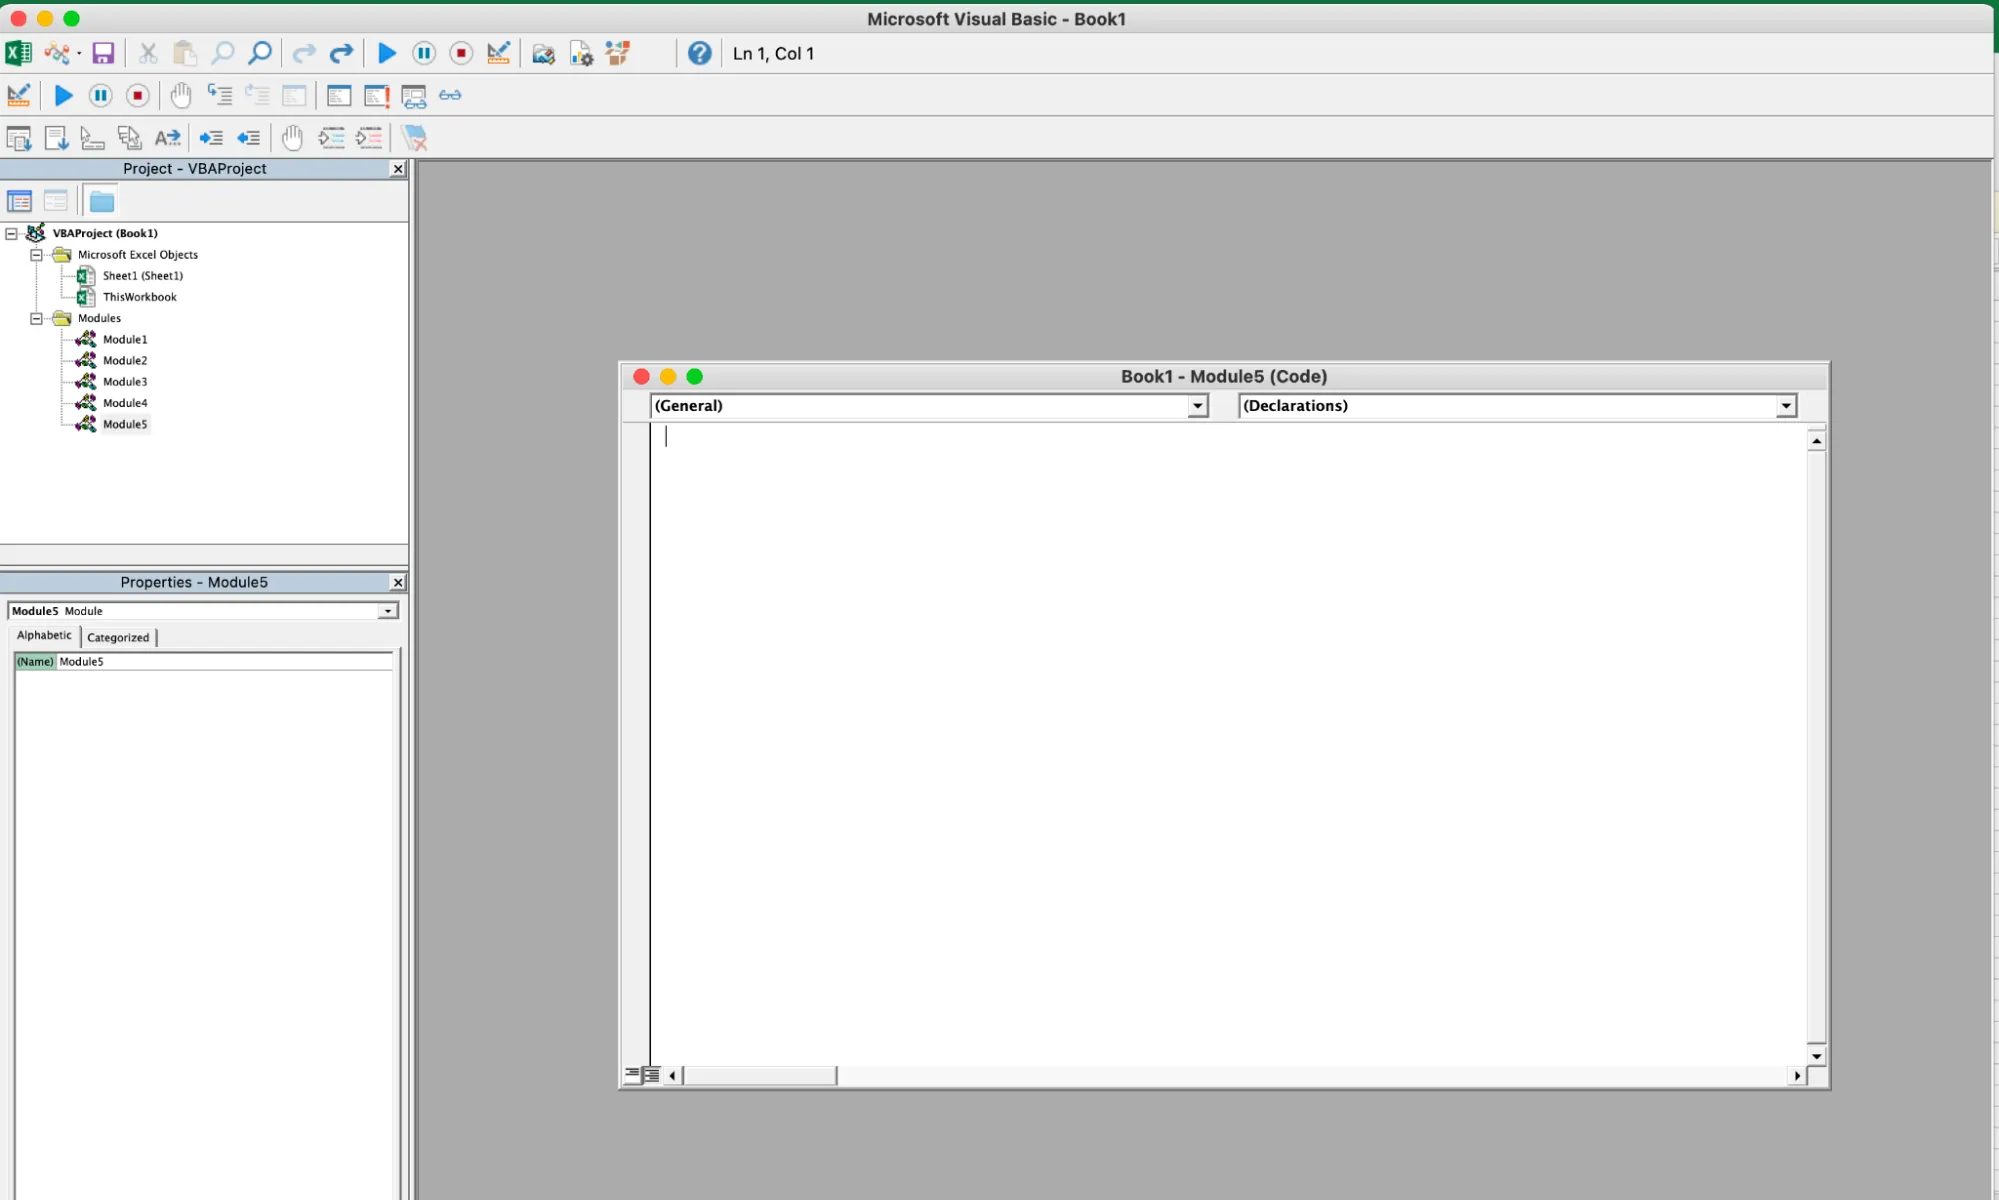Select the Alphabetic properties tab
The width and height of the screenshot is (1999, 1200).
tap(43, 635)
